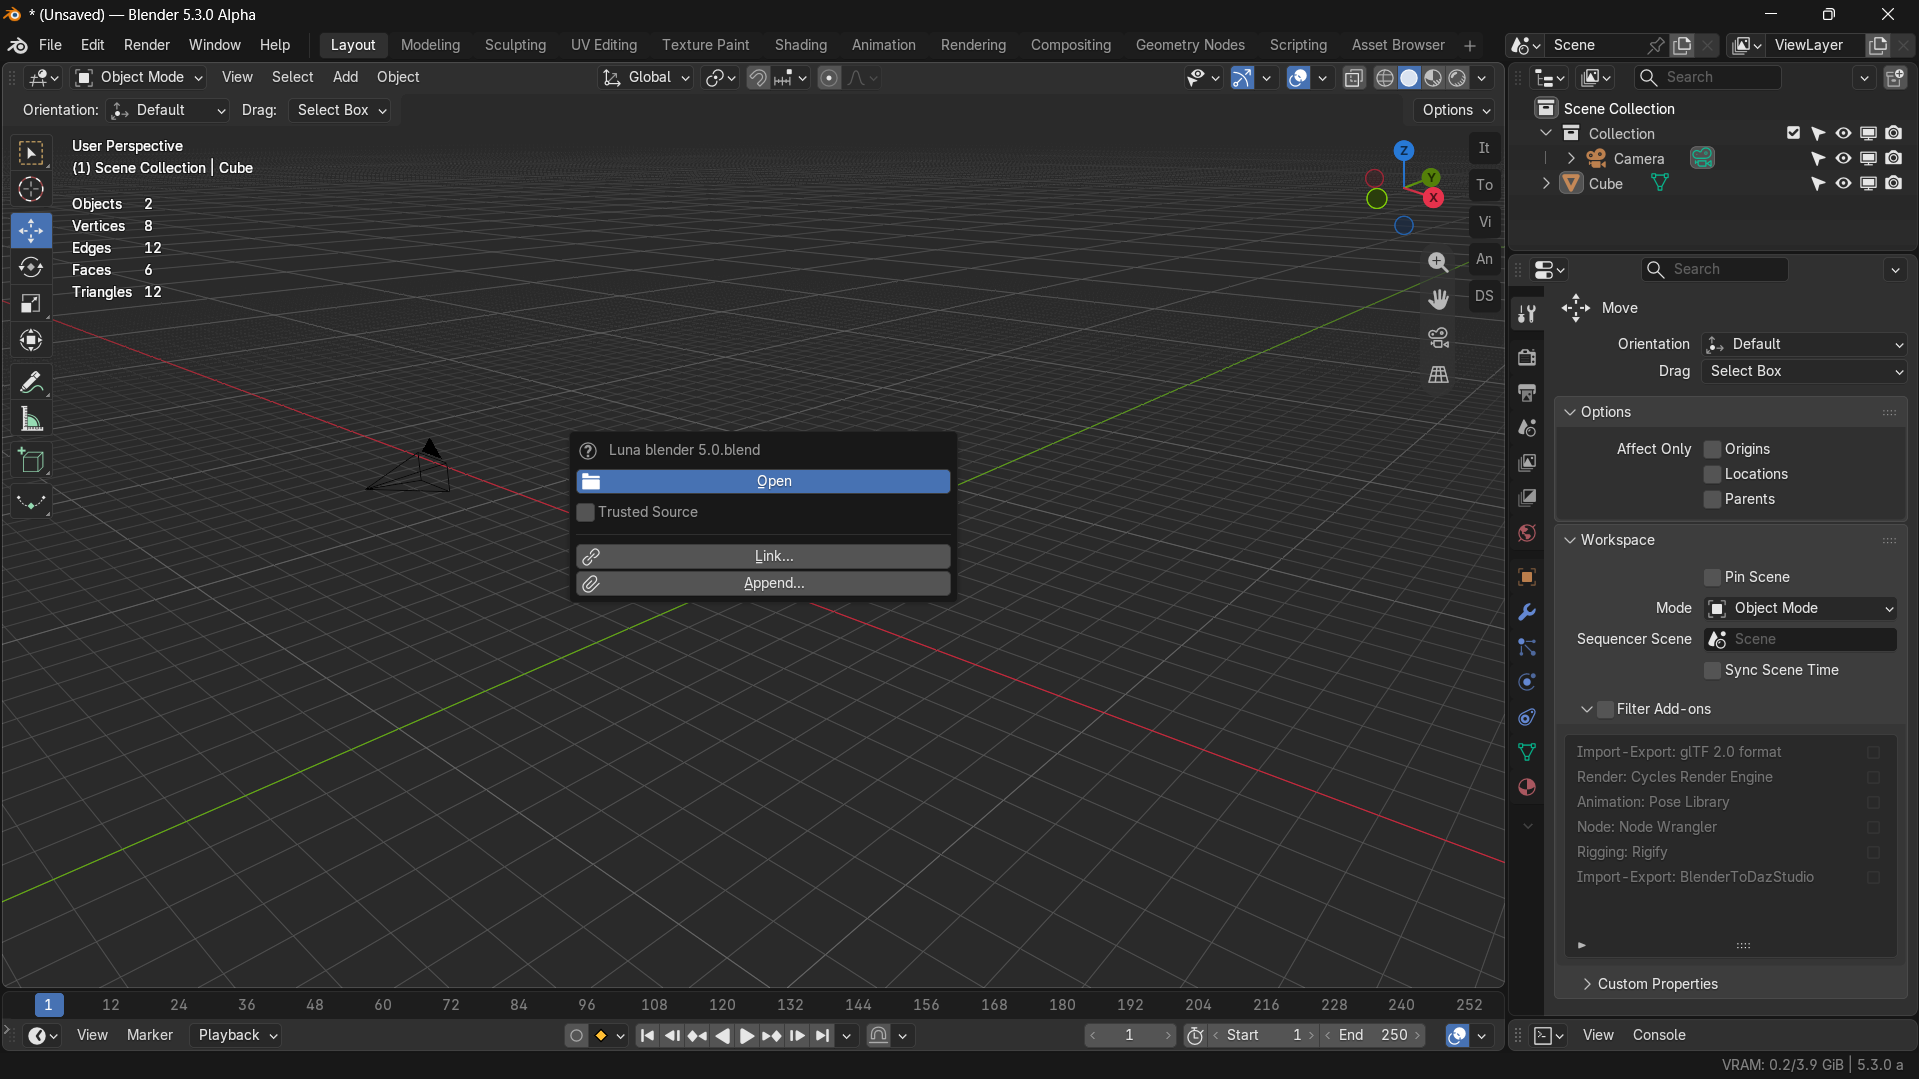
Task: Open the Modifiers wrench properties tab
Action: pos(1527,612)
